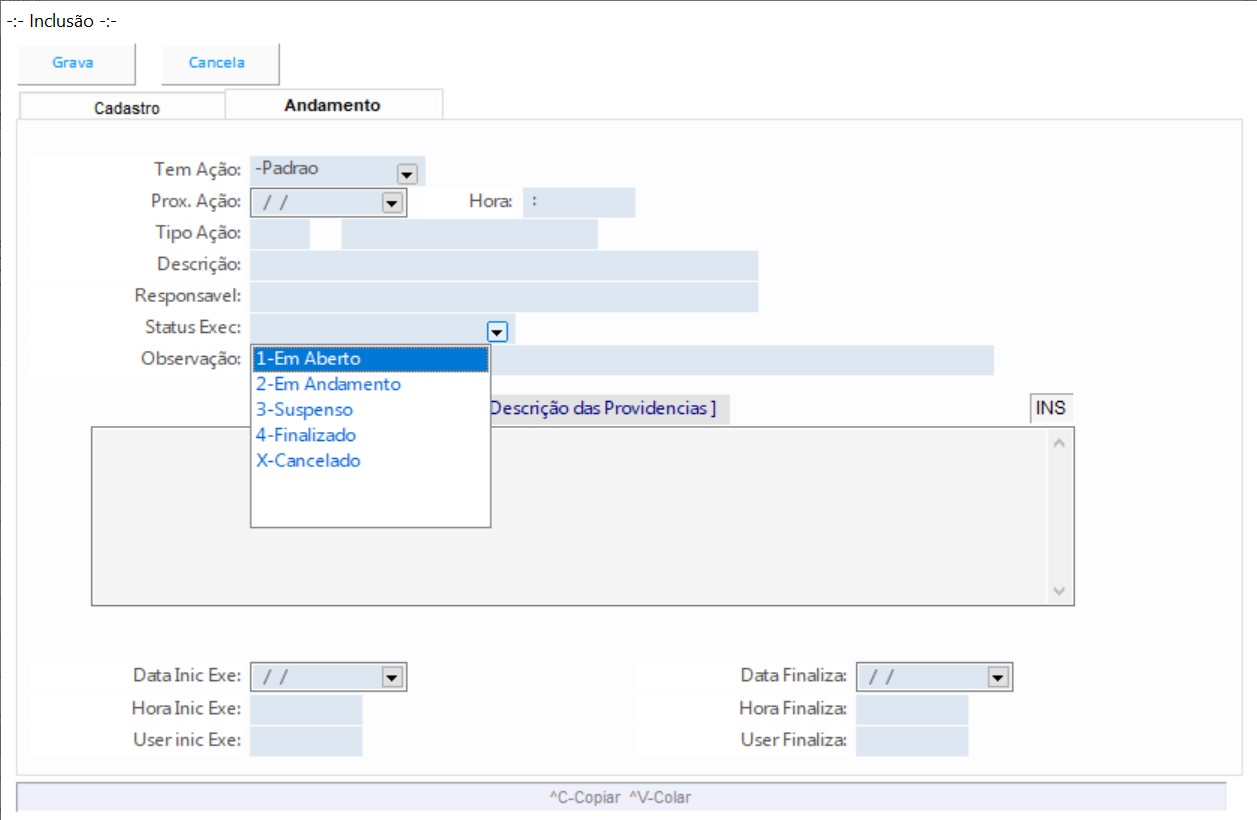The image size is (1257, 820).
Task: Pick the 3-Suspenso status option
Action: pyautogui.click(x=305, y=410)
